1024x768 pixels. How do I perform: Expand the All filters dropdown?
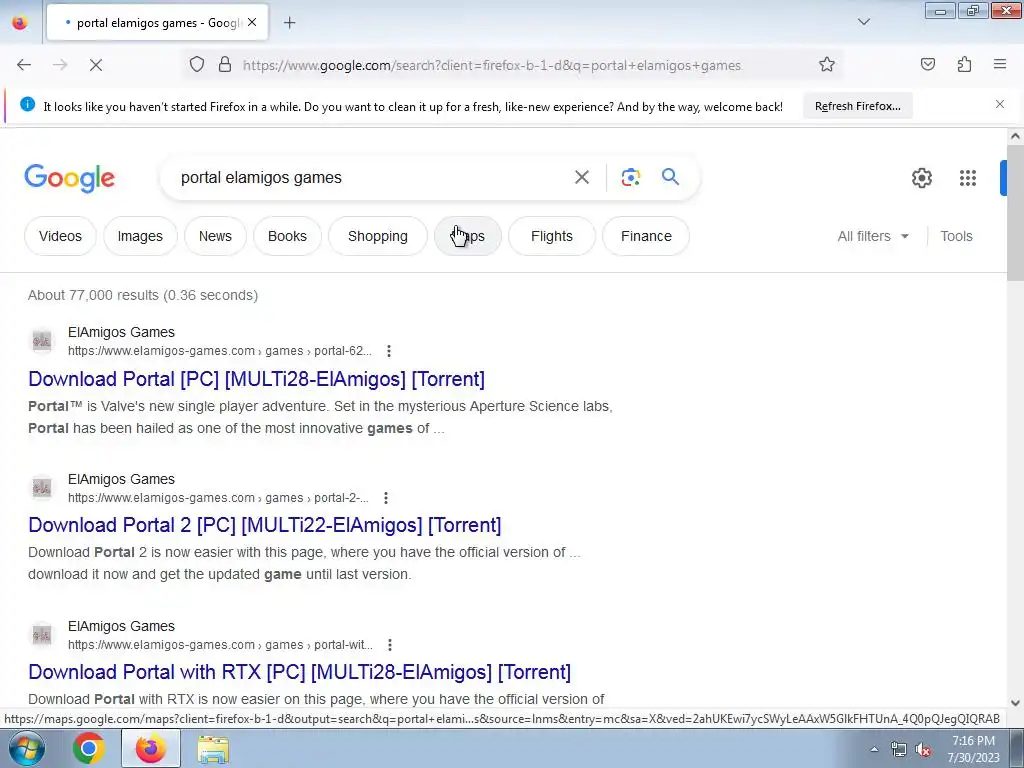pyautogui.click(x=873, y=236)
